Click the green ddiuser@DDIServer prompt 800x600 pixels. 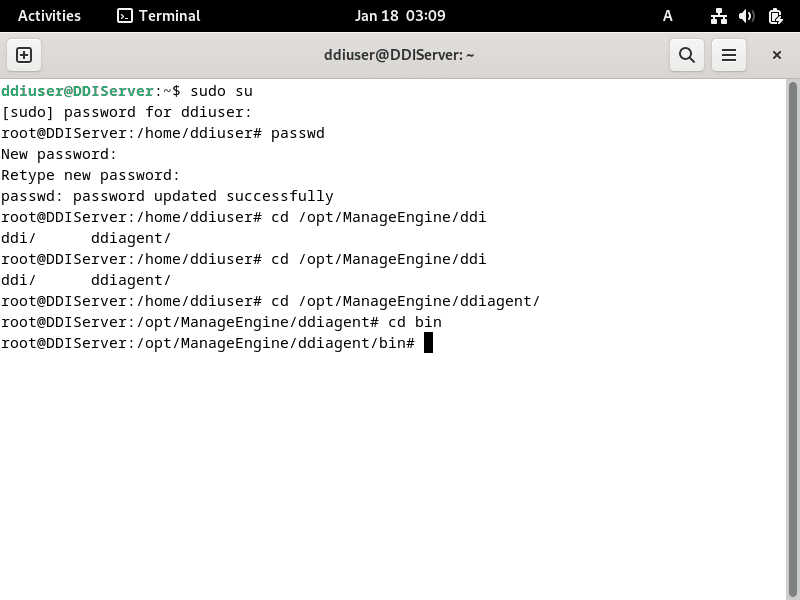(78, 91)
